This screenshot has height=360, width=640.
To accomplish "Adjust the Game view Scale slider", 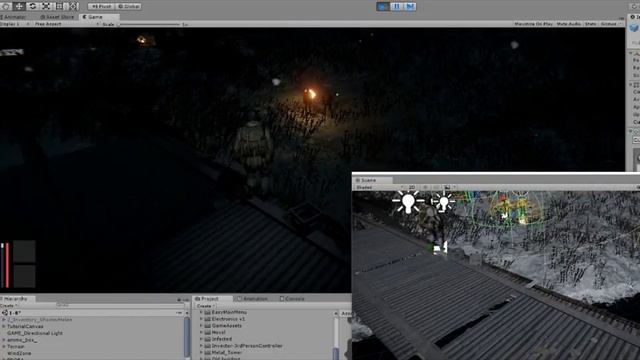I will coord(149,24).
